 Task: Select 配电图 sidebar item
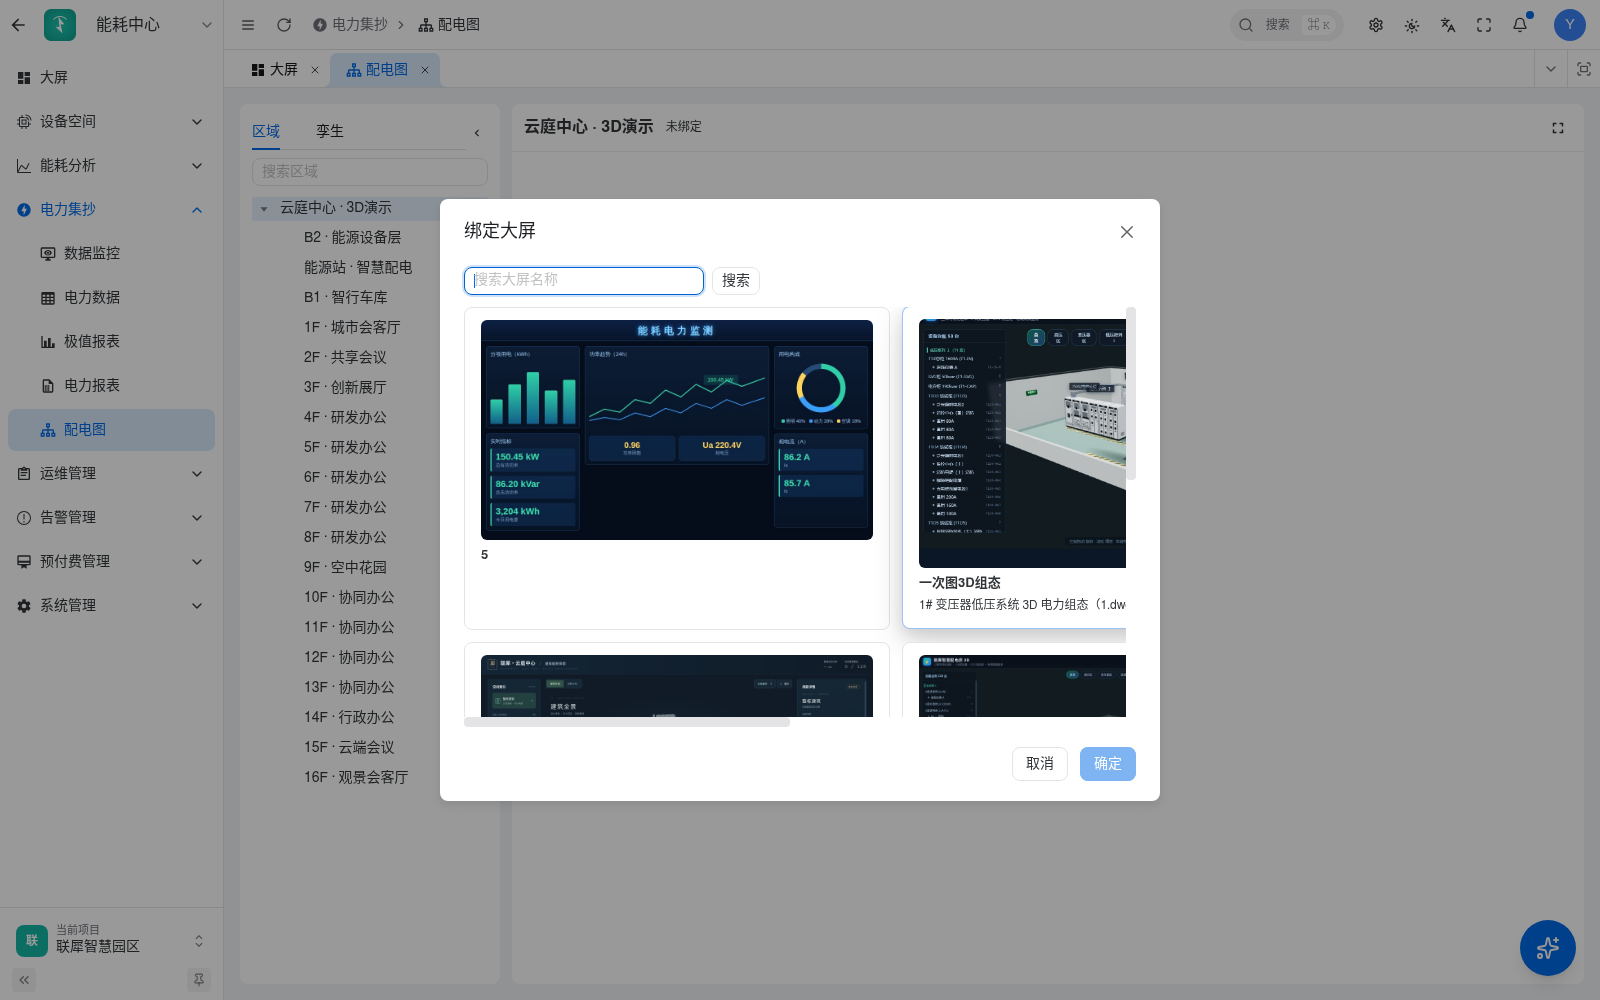[111, 429]
